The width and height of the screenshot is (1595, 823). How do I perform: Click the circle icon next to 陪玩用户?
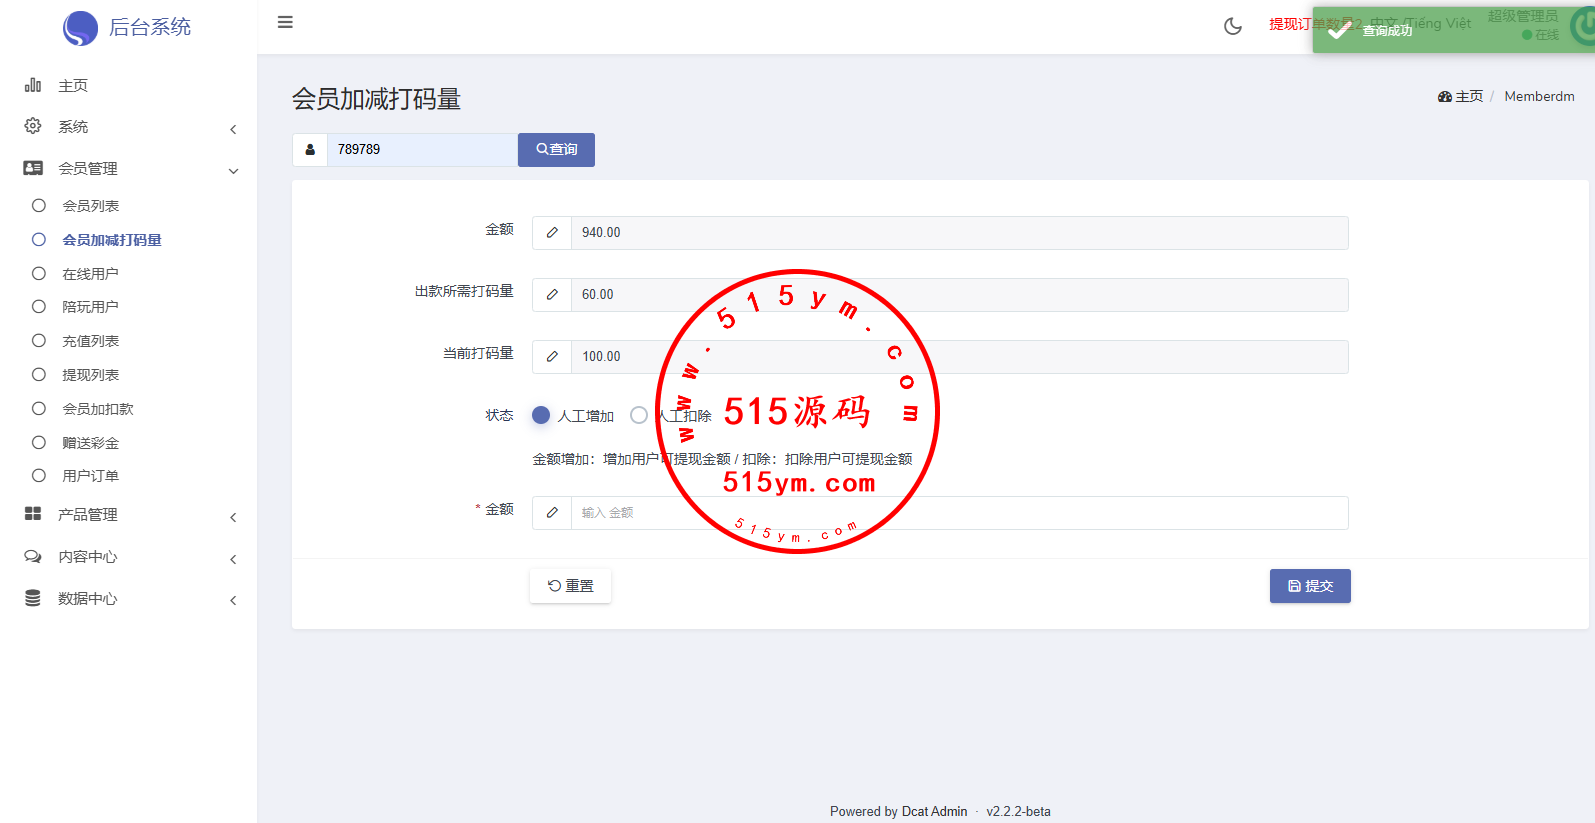point(39,306)
